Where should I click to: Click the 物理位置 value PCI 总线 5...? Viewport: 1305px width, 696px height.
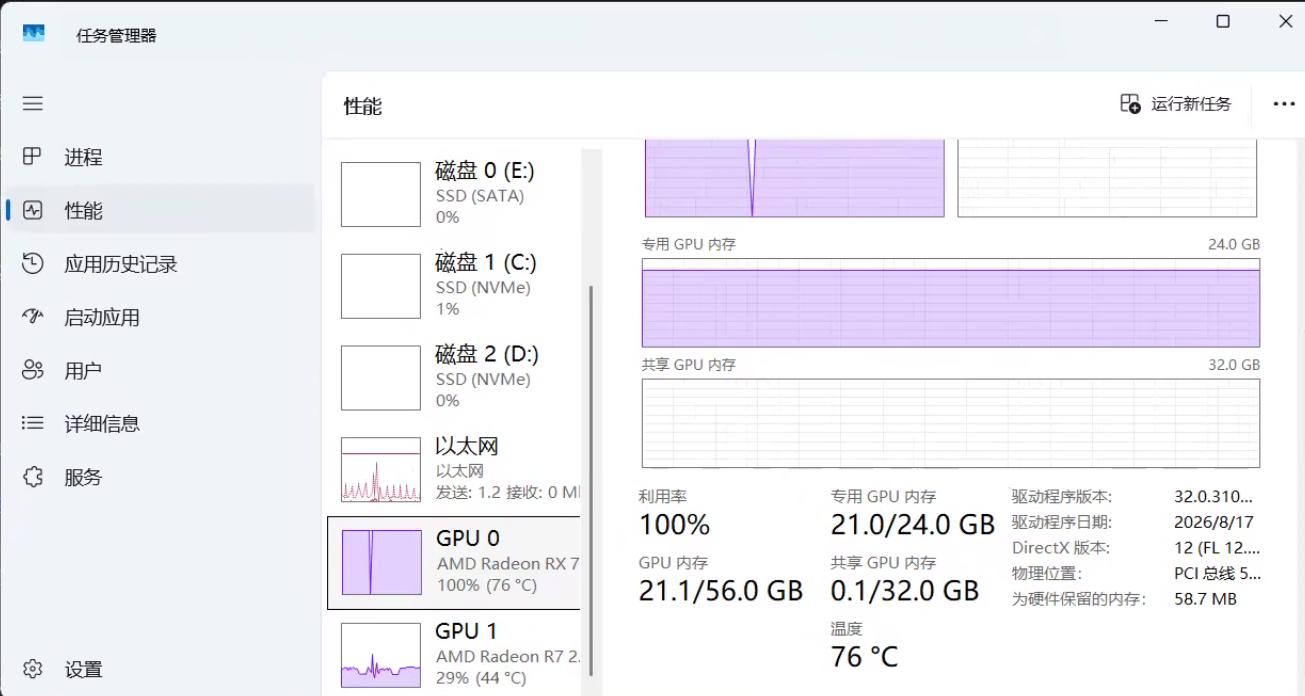[x=1217, y=574]
